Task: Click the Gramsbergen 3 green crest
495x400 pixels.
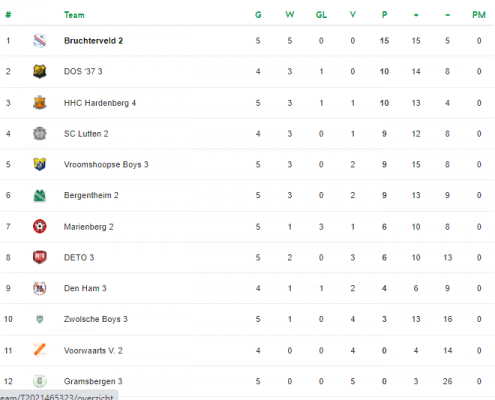Action: (40, 381)
